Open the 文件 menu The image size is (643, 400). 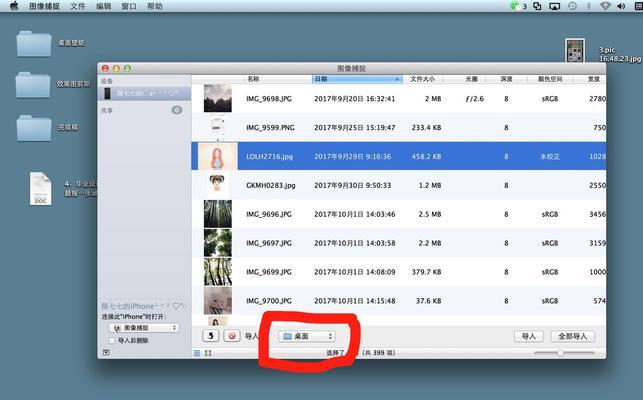(78, 6)
